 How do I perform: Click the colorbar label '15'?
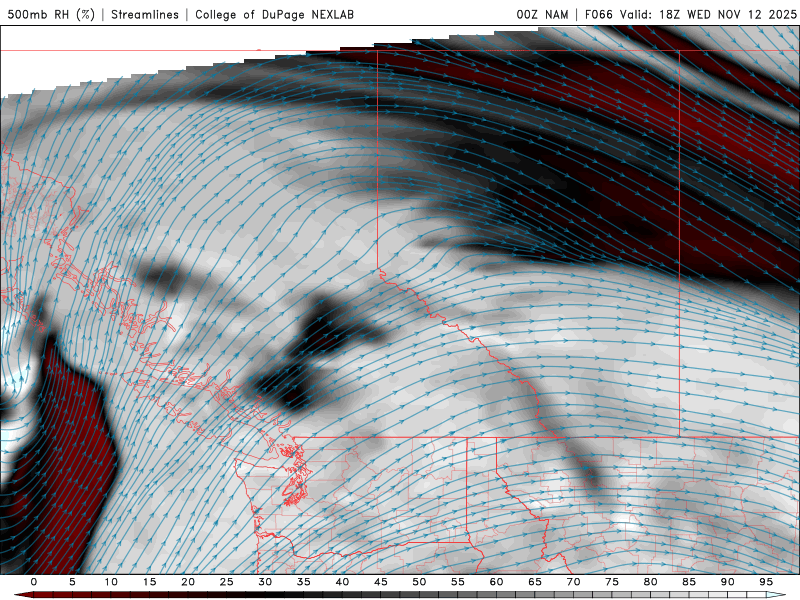[149, 582]
